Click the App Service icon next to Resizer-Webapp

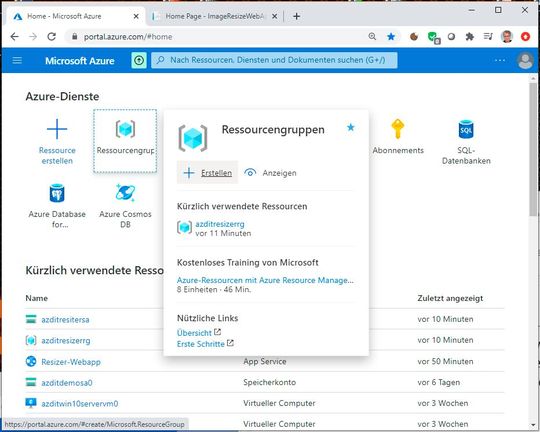[x=31, y=361]
